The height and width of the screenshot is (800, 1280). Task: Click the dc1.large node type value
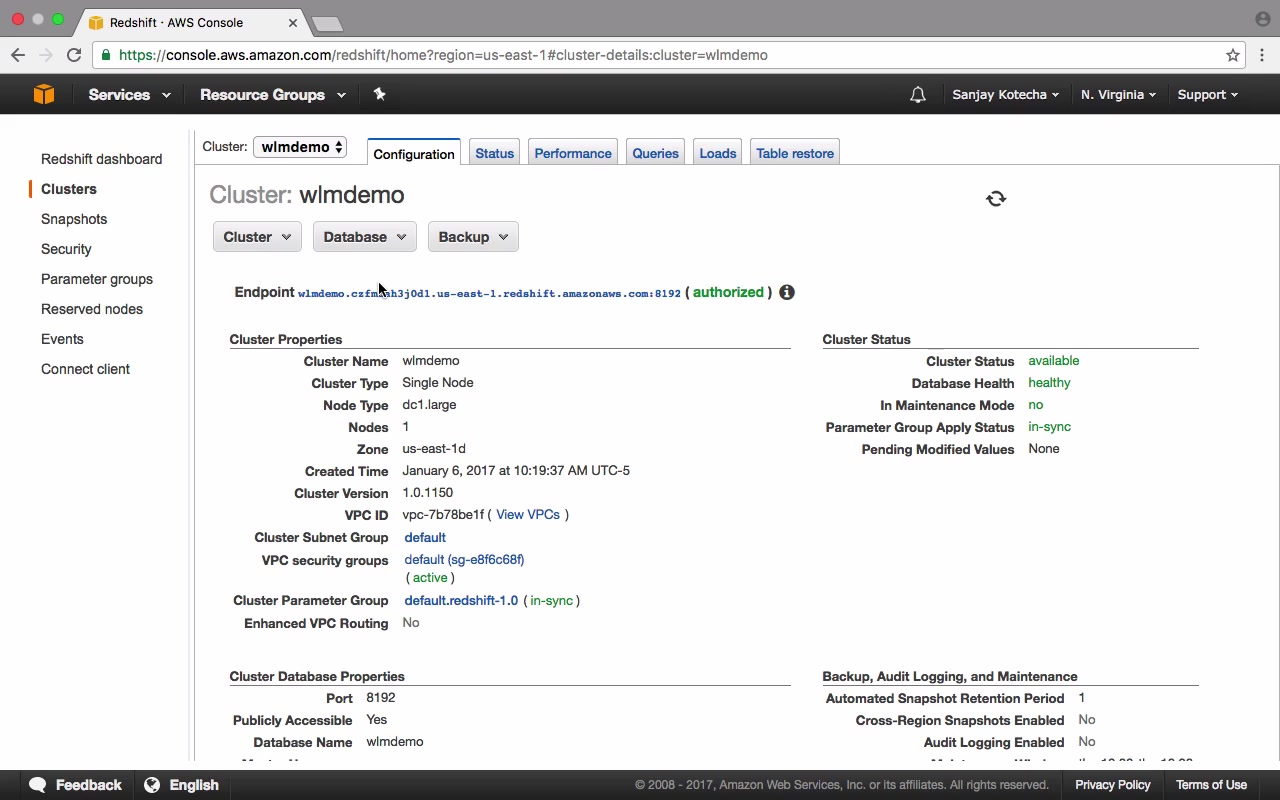(x=429, y=405)
